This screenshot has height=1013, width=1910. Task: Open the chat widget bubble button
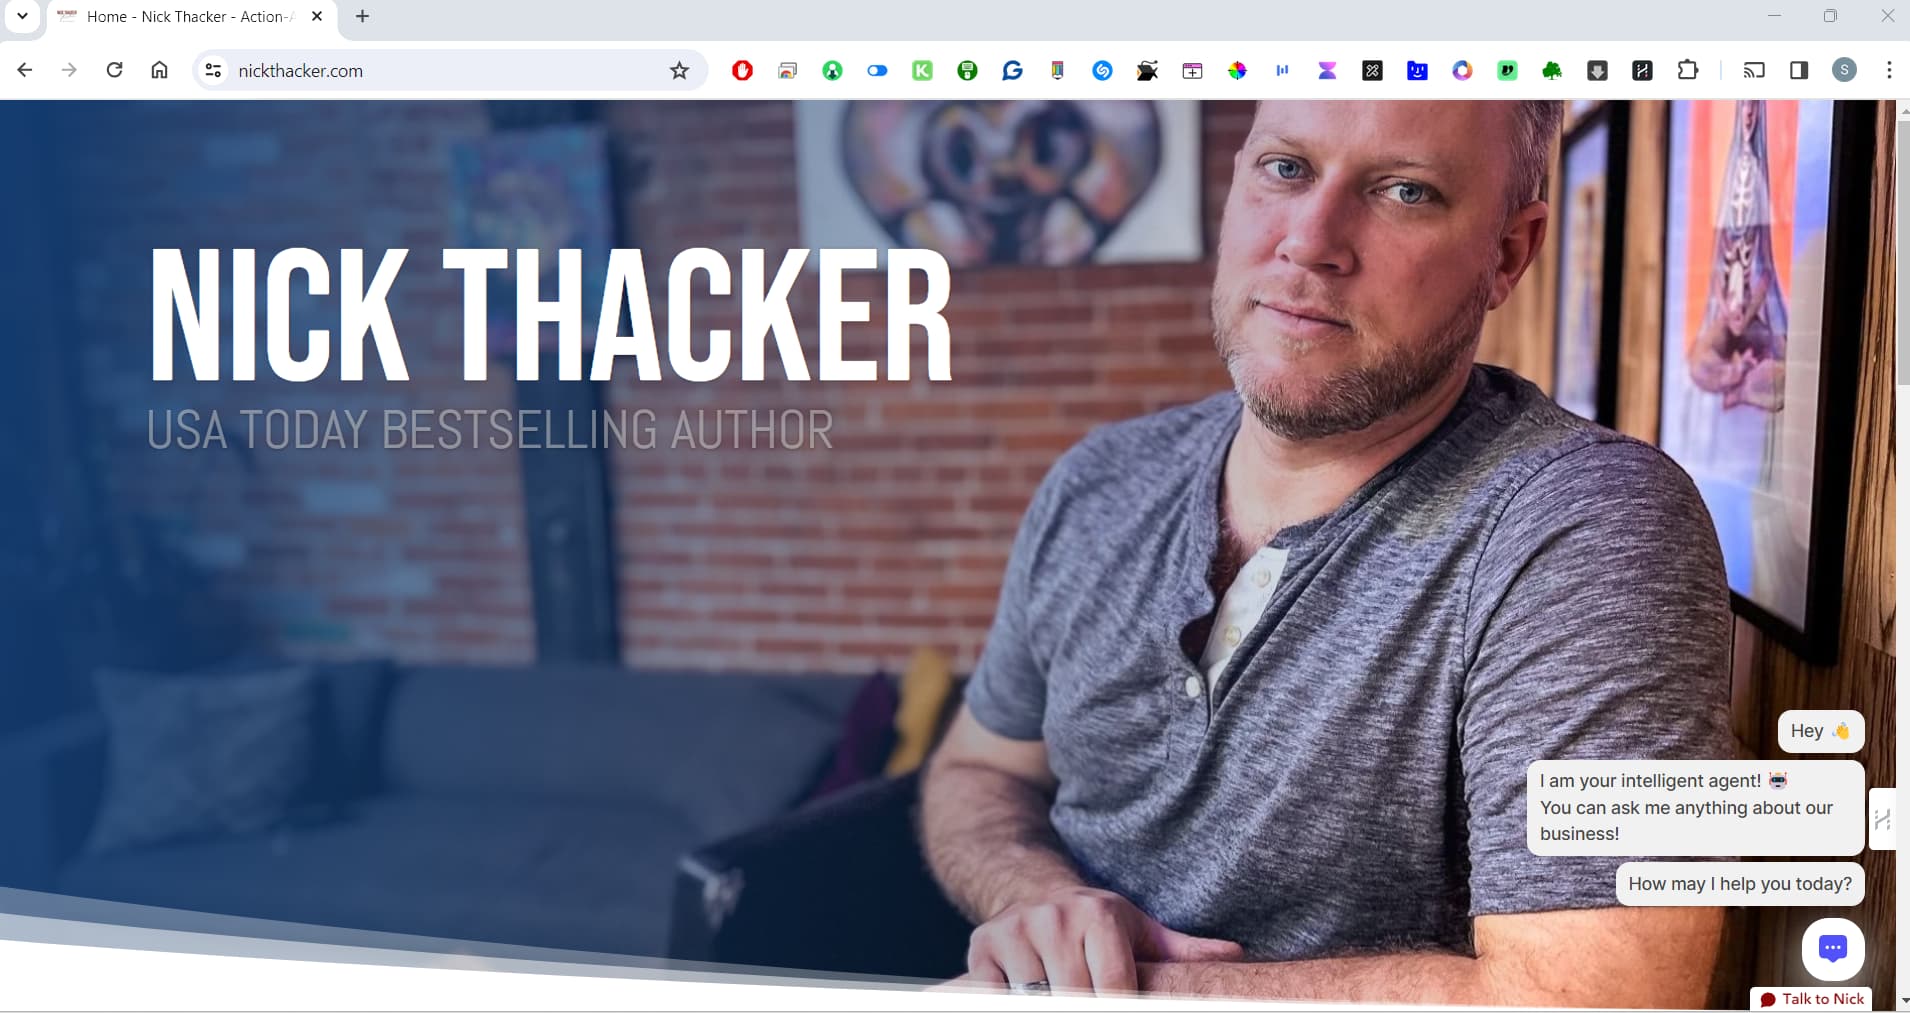click(x=1832, y=948)
